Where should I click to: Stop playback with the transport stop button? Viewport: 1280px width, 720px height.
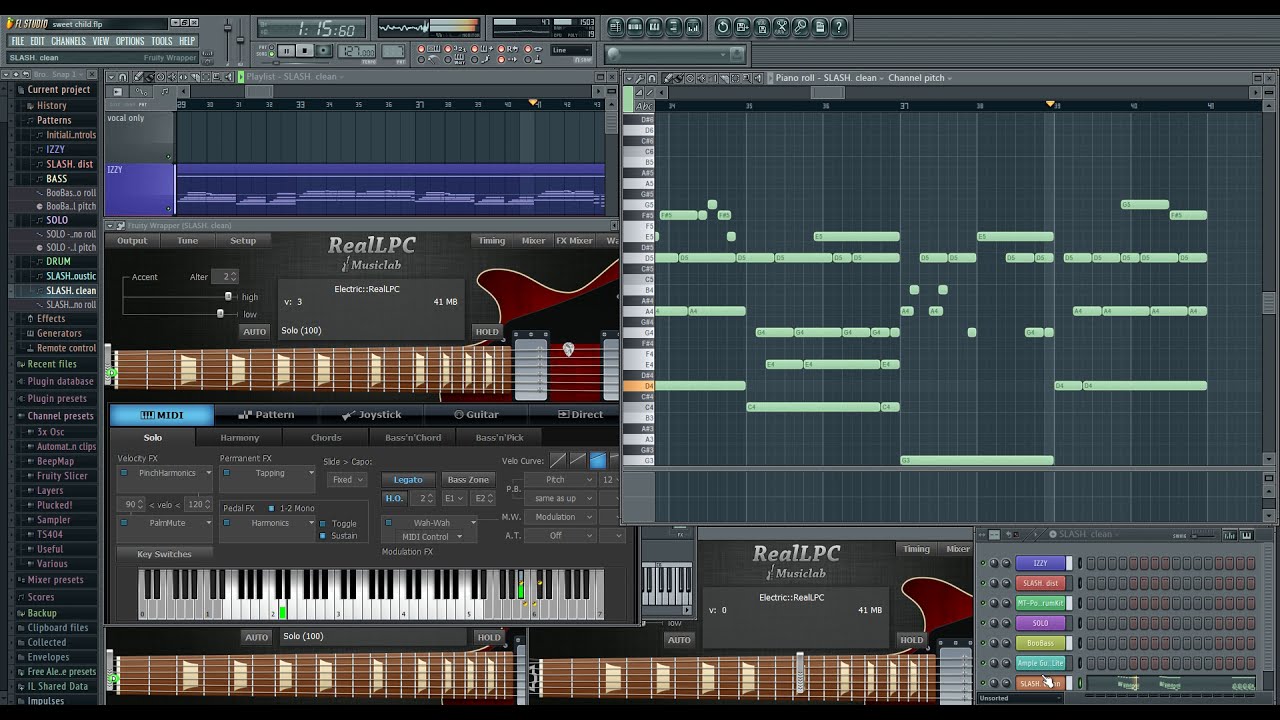(305, 50)
